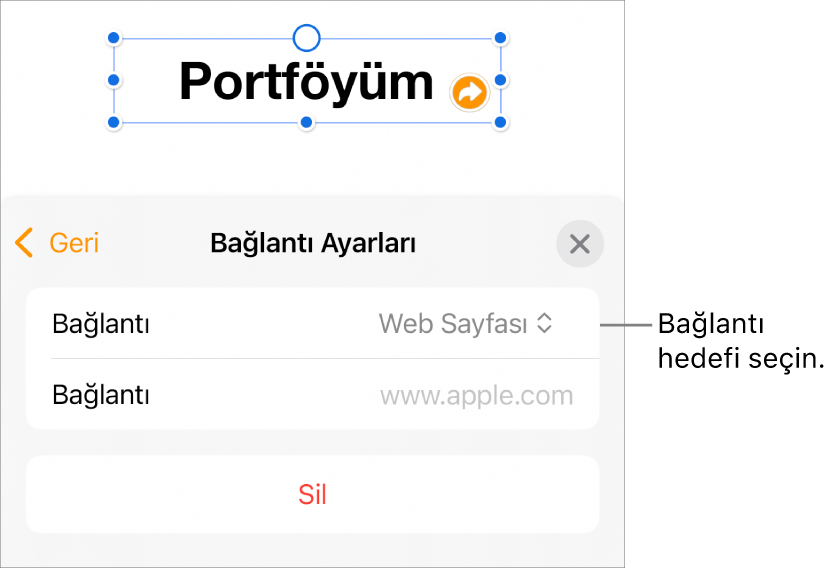Click the top-left selection handle of text box
Image resolution: width=836 pixels, height=569 pixels.
pos(114,39)
